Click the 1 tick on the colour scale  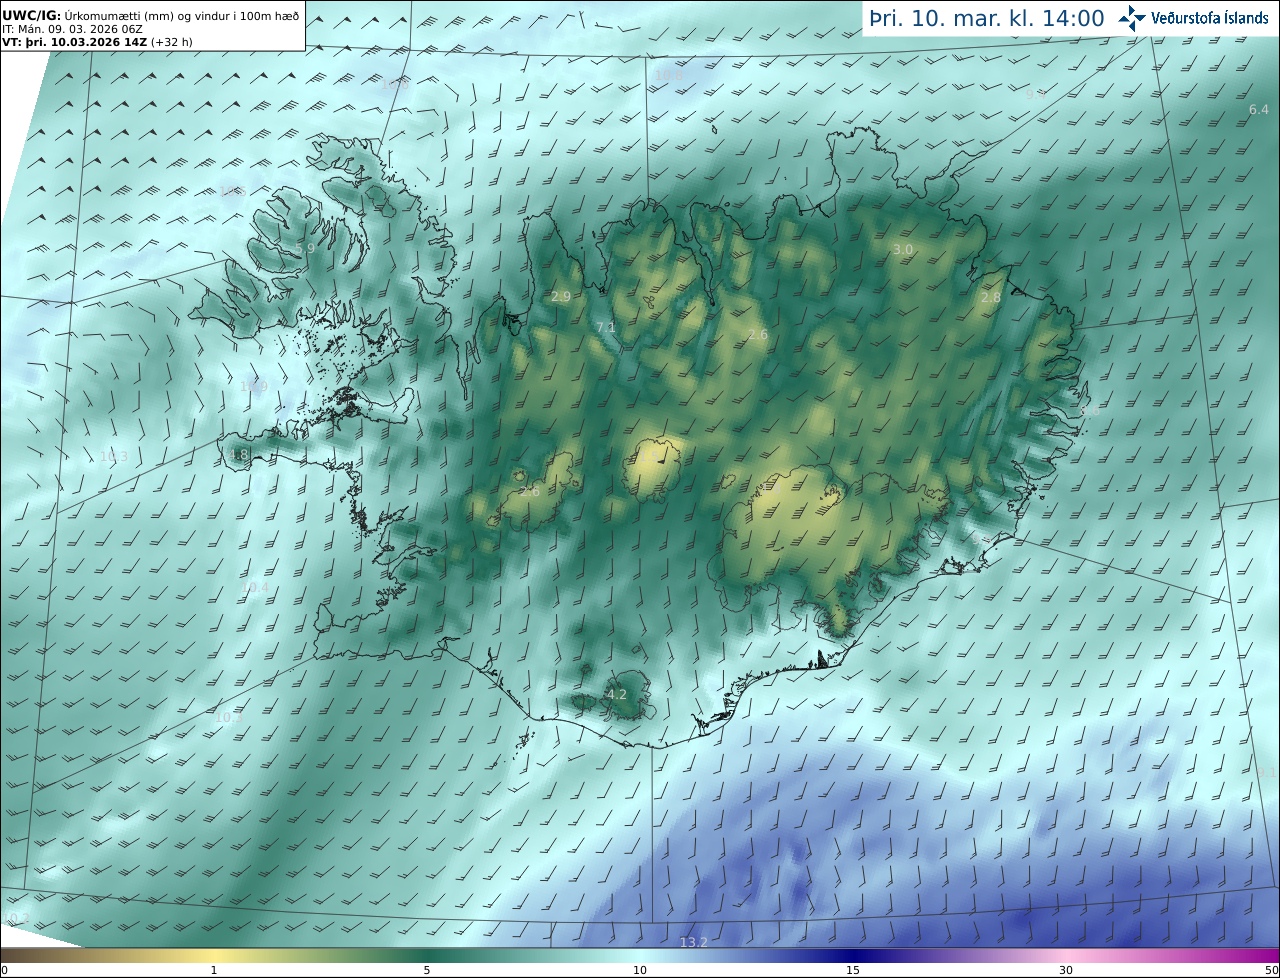(214, 970)
